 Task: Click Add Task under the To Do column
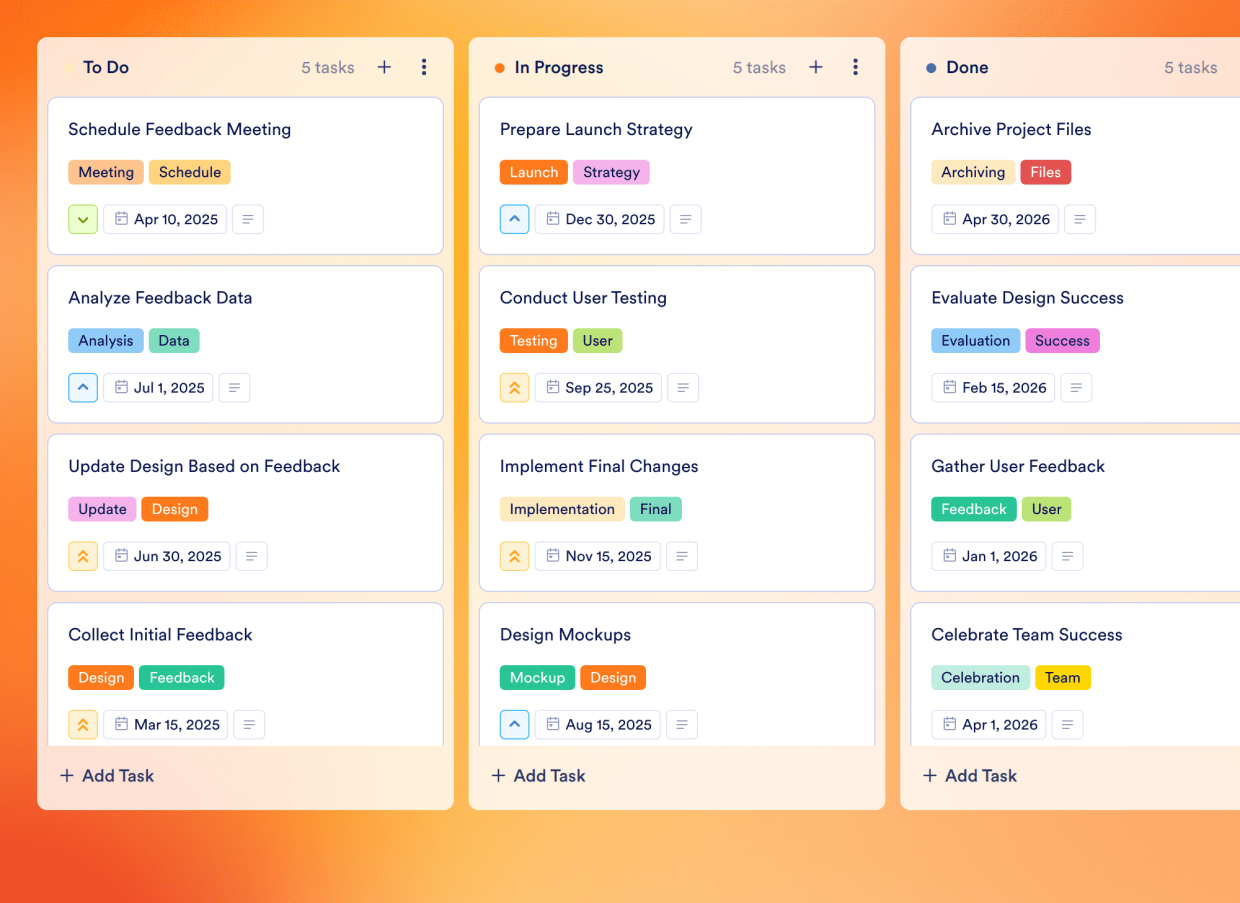(x=106, y=775)
